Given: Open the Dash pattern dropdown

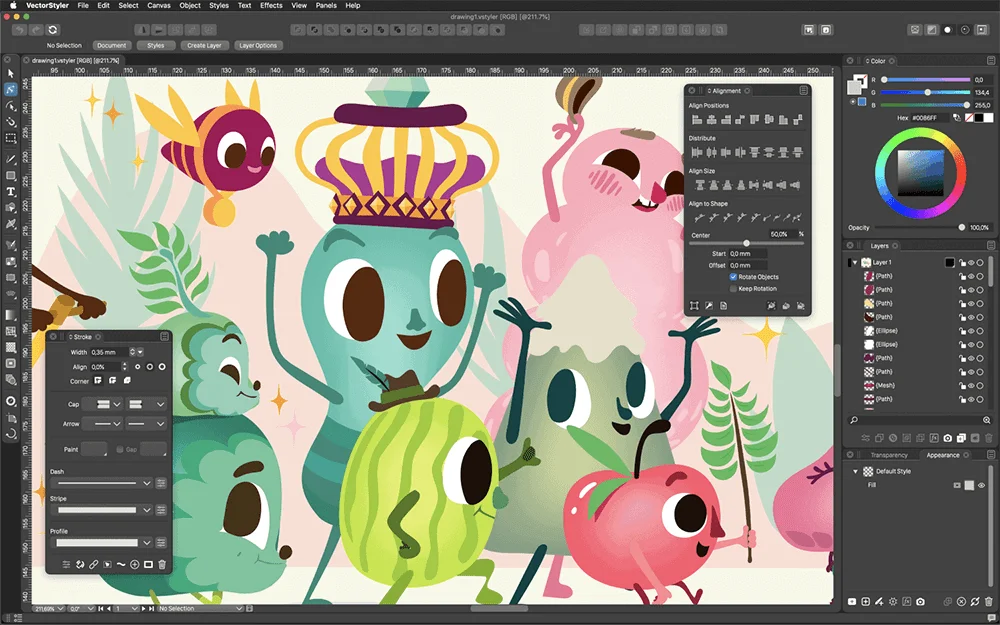Looking at the screenshot, I should (x=146, y=483).
